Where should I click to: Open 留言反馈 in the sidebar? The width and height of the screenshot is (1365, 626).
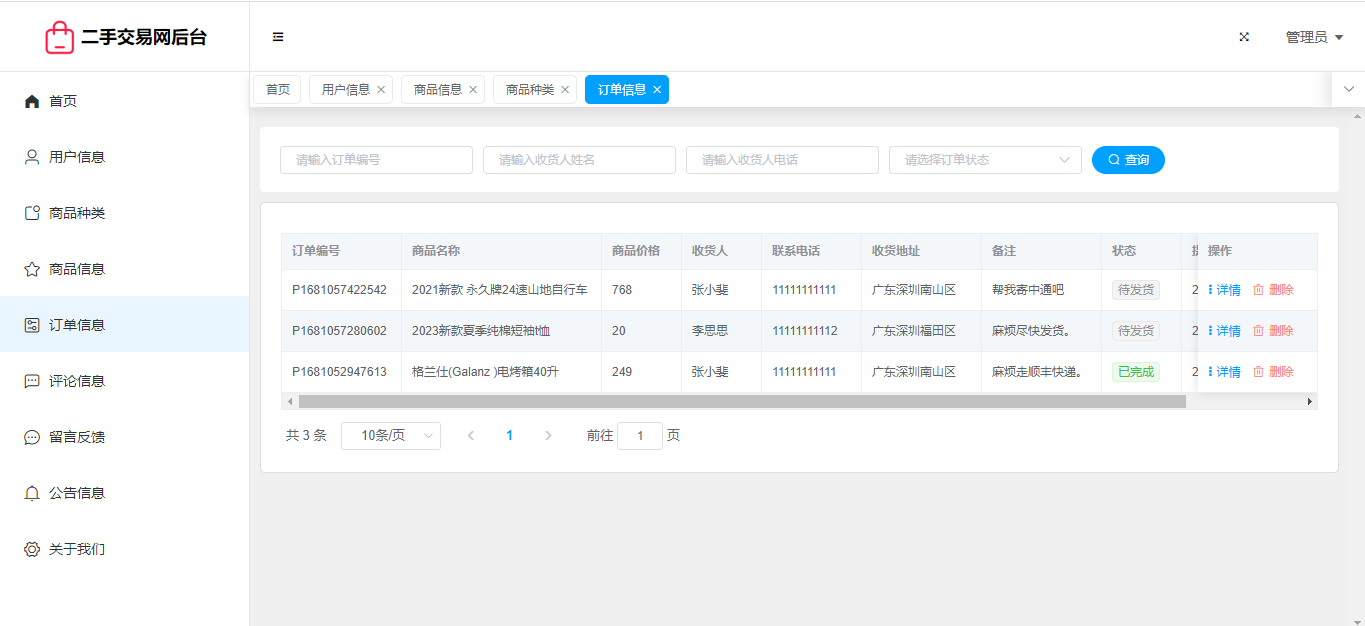coord(77,437)
